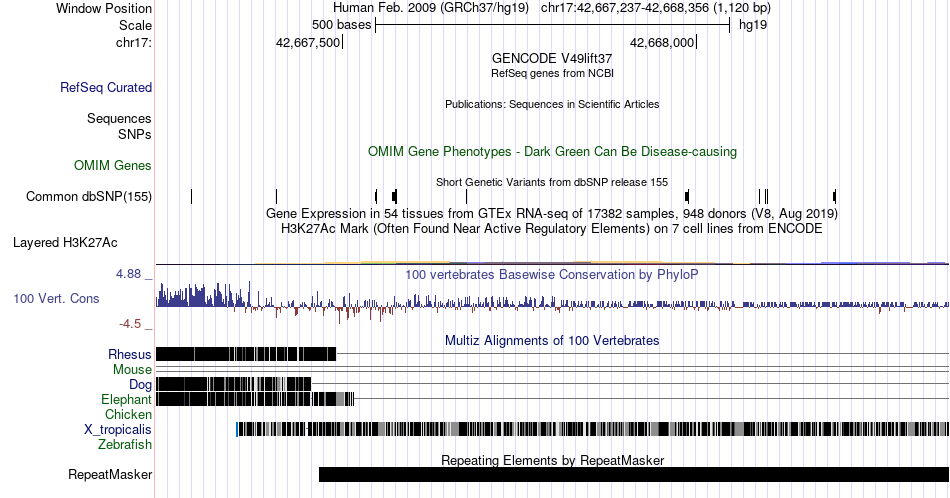
Task: Select the Common dbSNP(155) track label
Action: [x=89, y=196]
